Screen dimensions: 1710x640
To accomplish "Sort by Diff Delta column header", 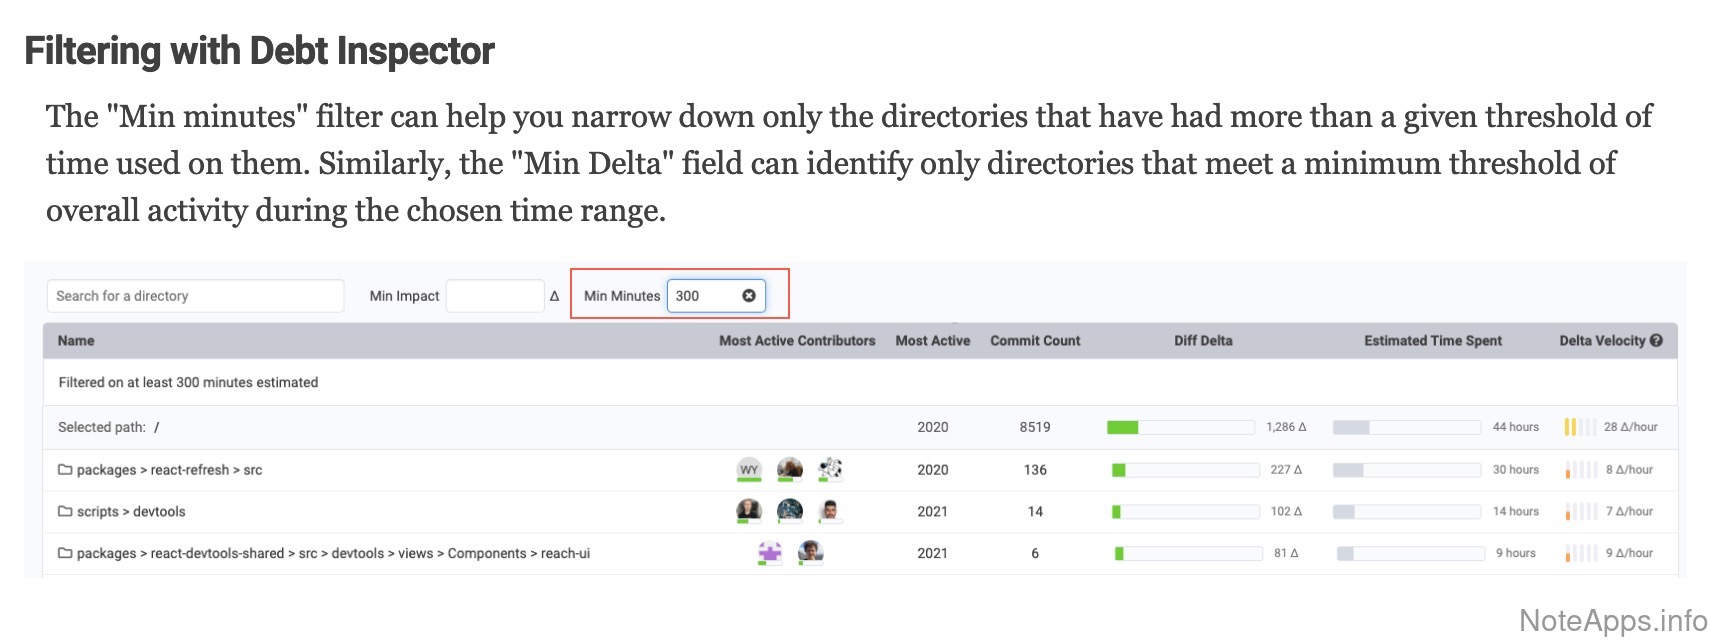I will (x=1203, y=341).
